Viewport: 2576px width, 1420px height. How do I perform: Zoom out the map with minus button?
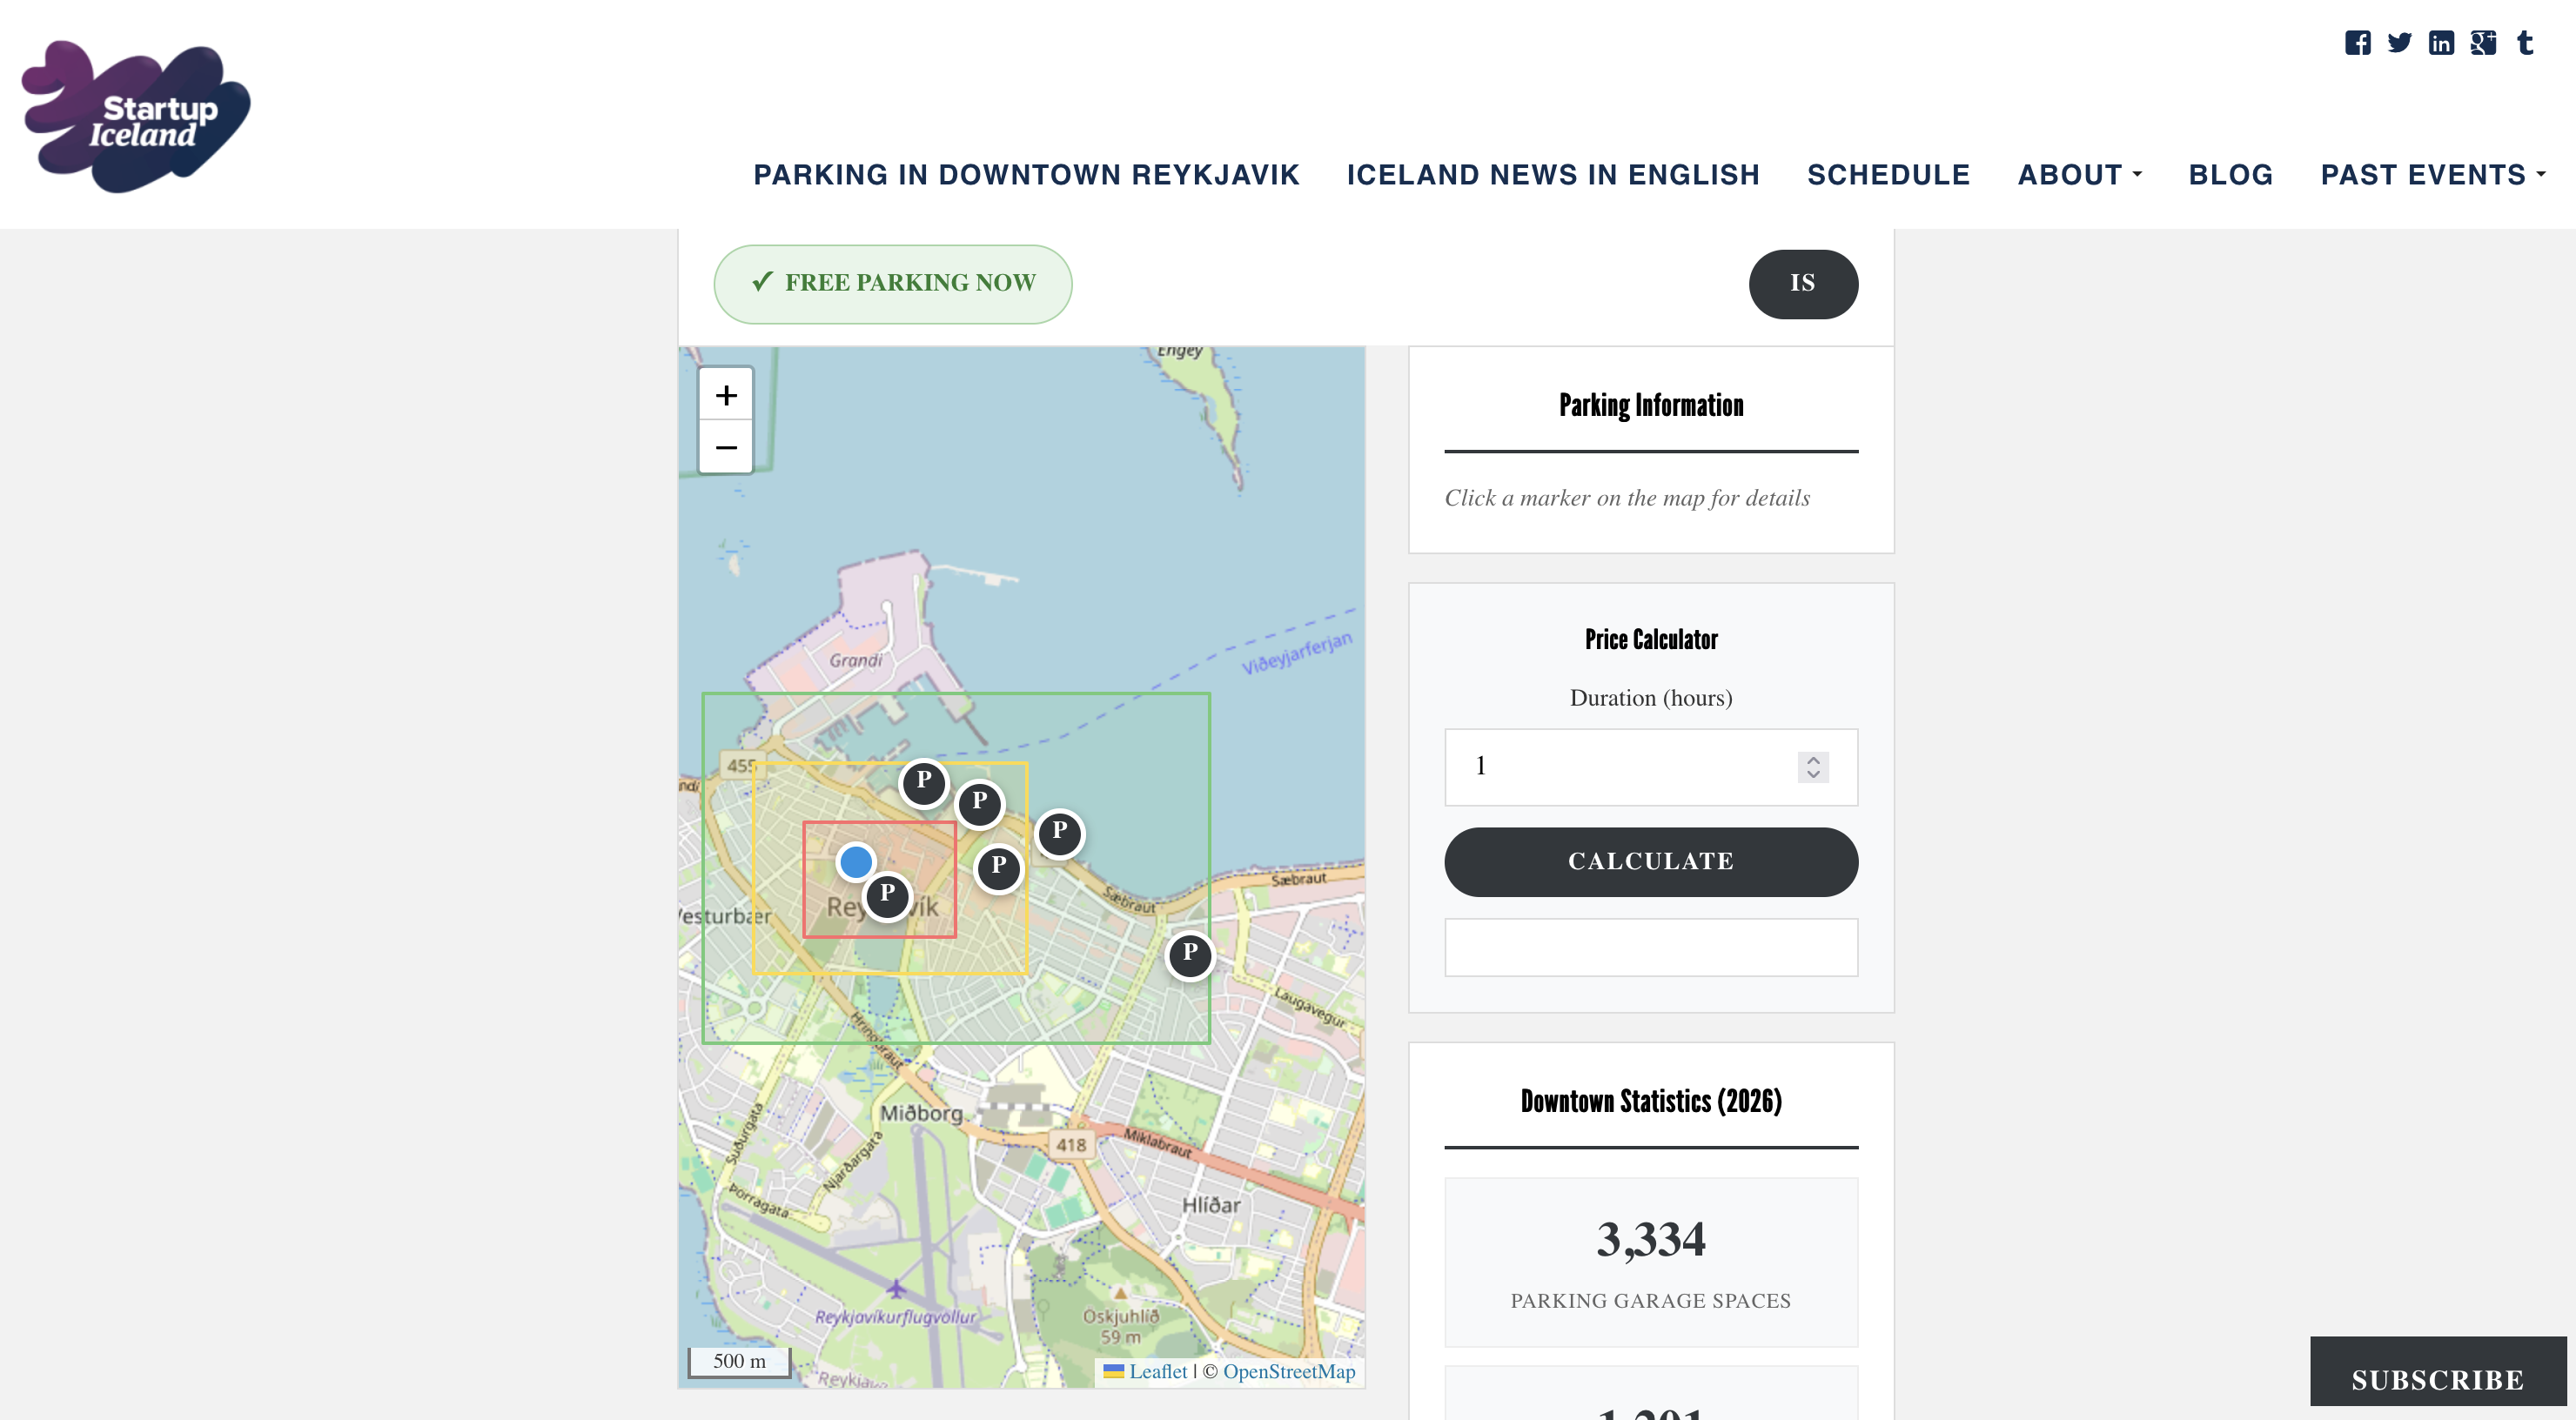(x=726, y=447)
